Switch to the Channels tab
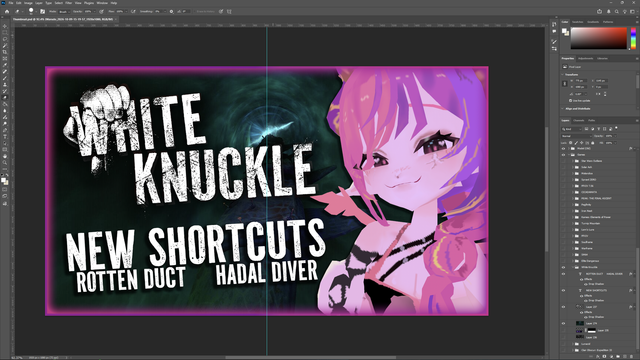The height and width of the screenshot is (360, 640). [579, 120]
